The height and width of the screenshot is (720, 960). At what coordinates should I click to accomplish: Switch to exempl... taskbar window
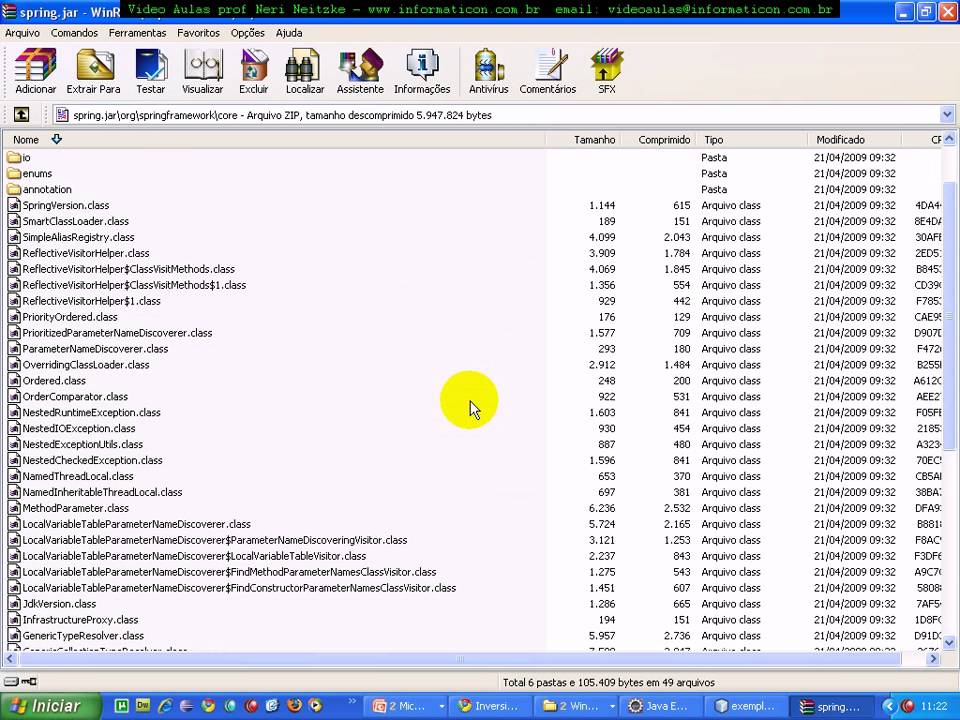[744, 706]
